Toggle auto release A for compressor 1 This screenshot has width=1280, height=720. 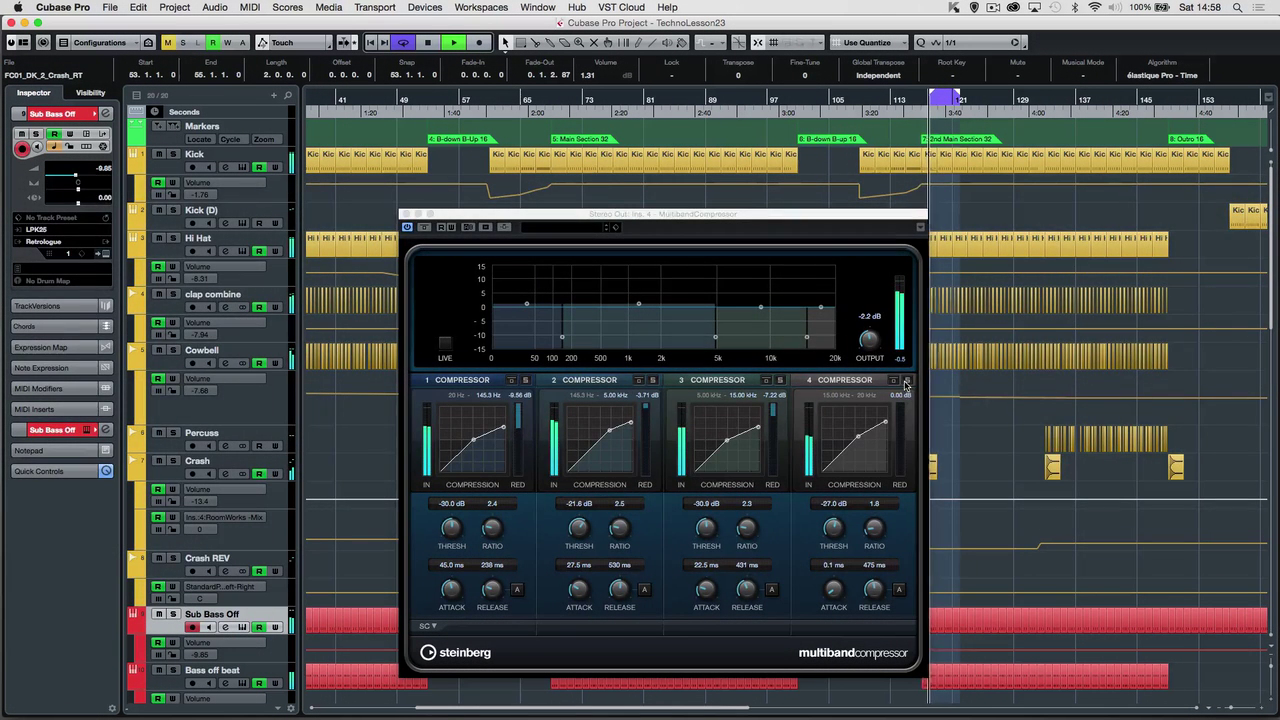(x=517, y=590)
